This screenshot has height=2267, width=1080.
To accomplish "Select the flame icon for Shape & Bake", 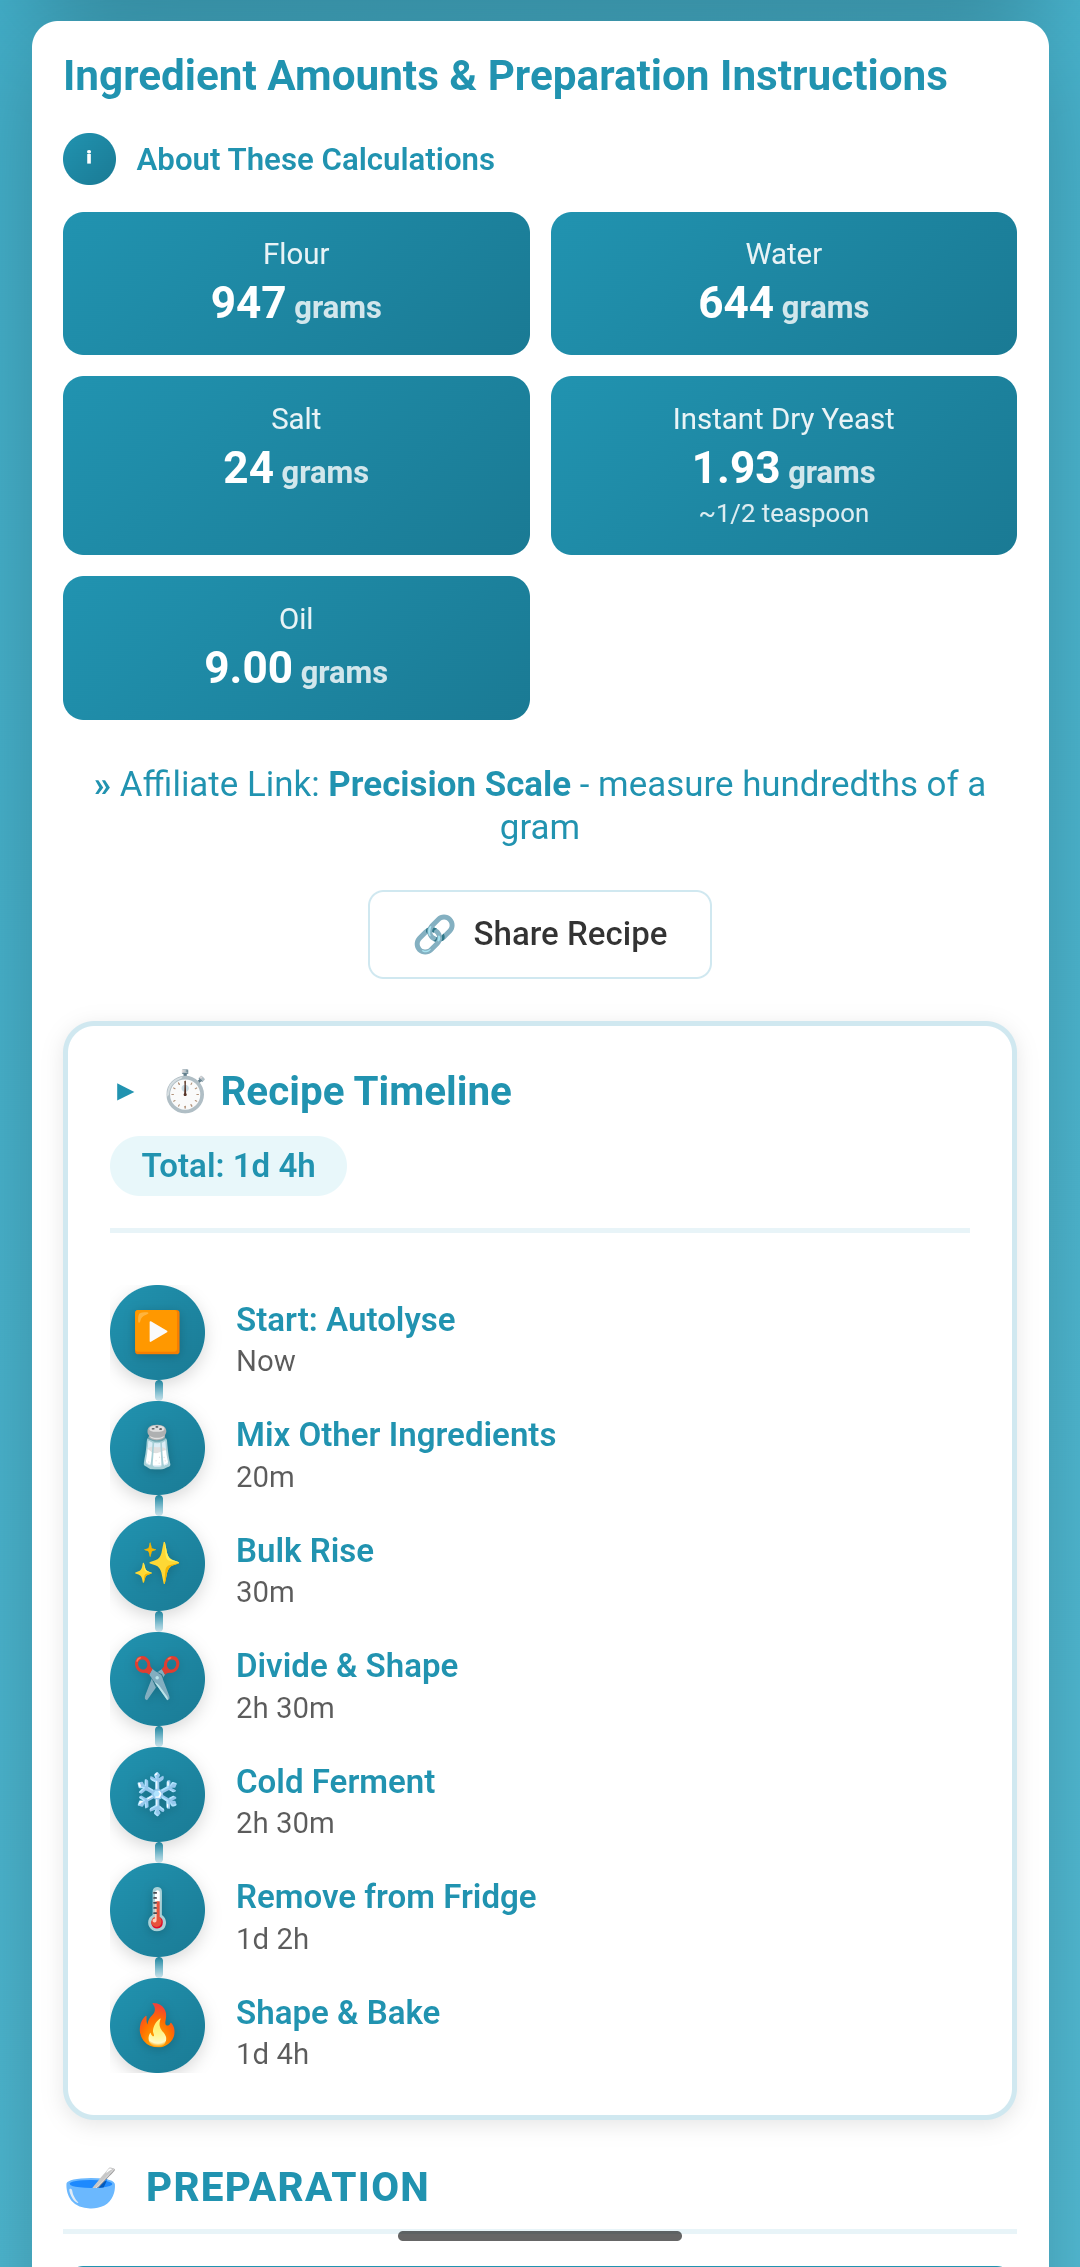I will click(x=157, y=2025).
